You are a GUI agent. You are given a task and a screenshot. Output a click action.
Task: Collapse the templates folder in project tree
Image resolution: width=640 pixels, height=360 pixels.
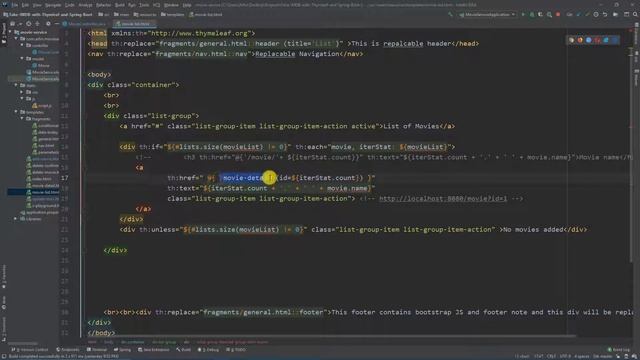[x=16, y=112]
